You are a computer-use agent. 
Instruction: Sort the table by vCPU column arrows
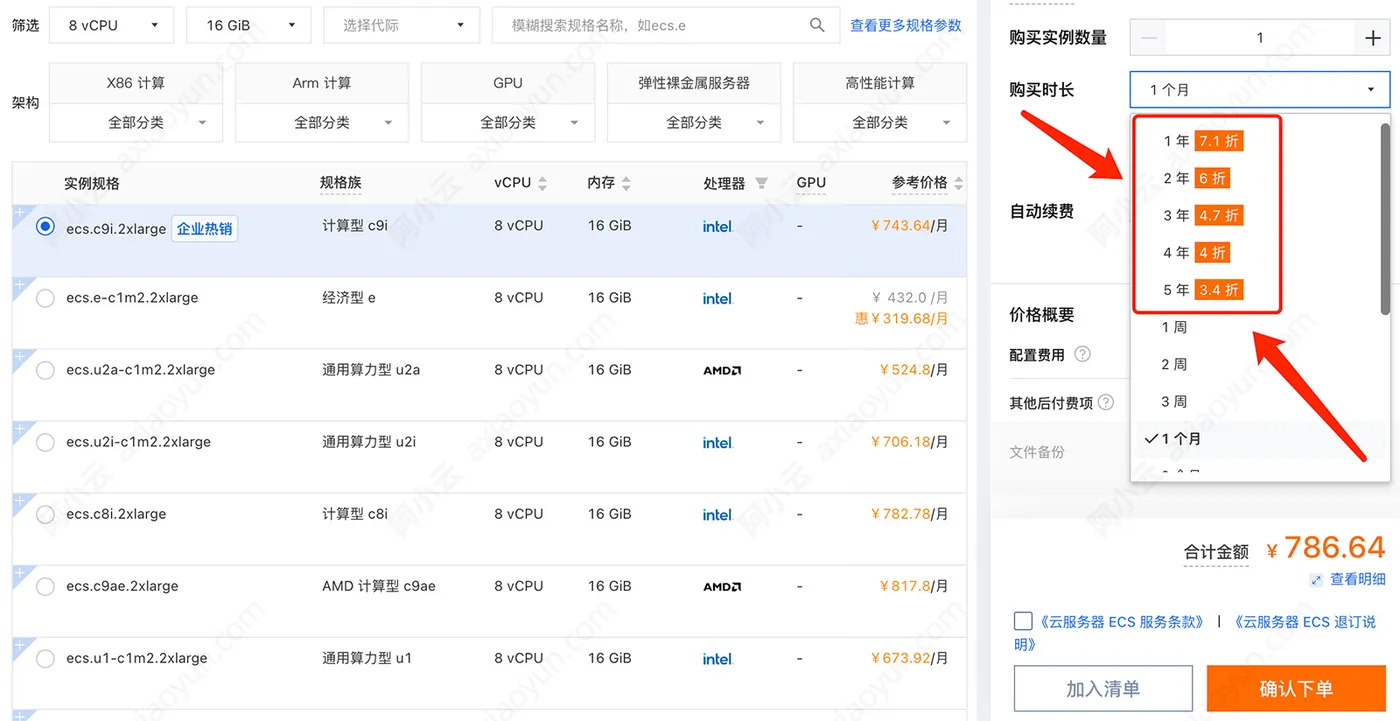pos(543,183)
